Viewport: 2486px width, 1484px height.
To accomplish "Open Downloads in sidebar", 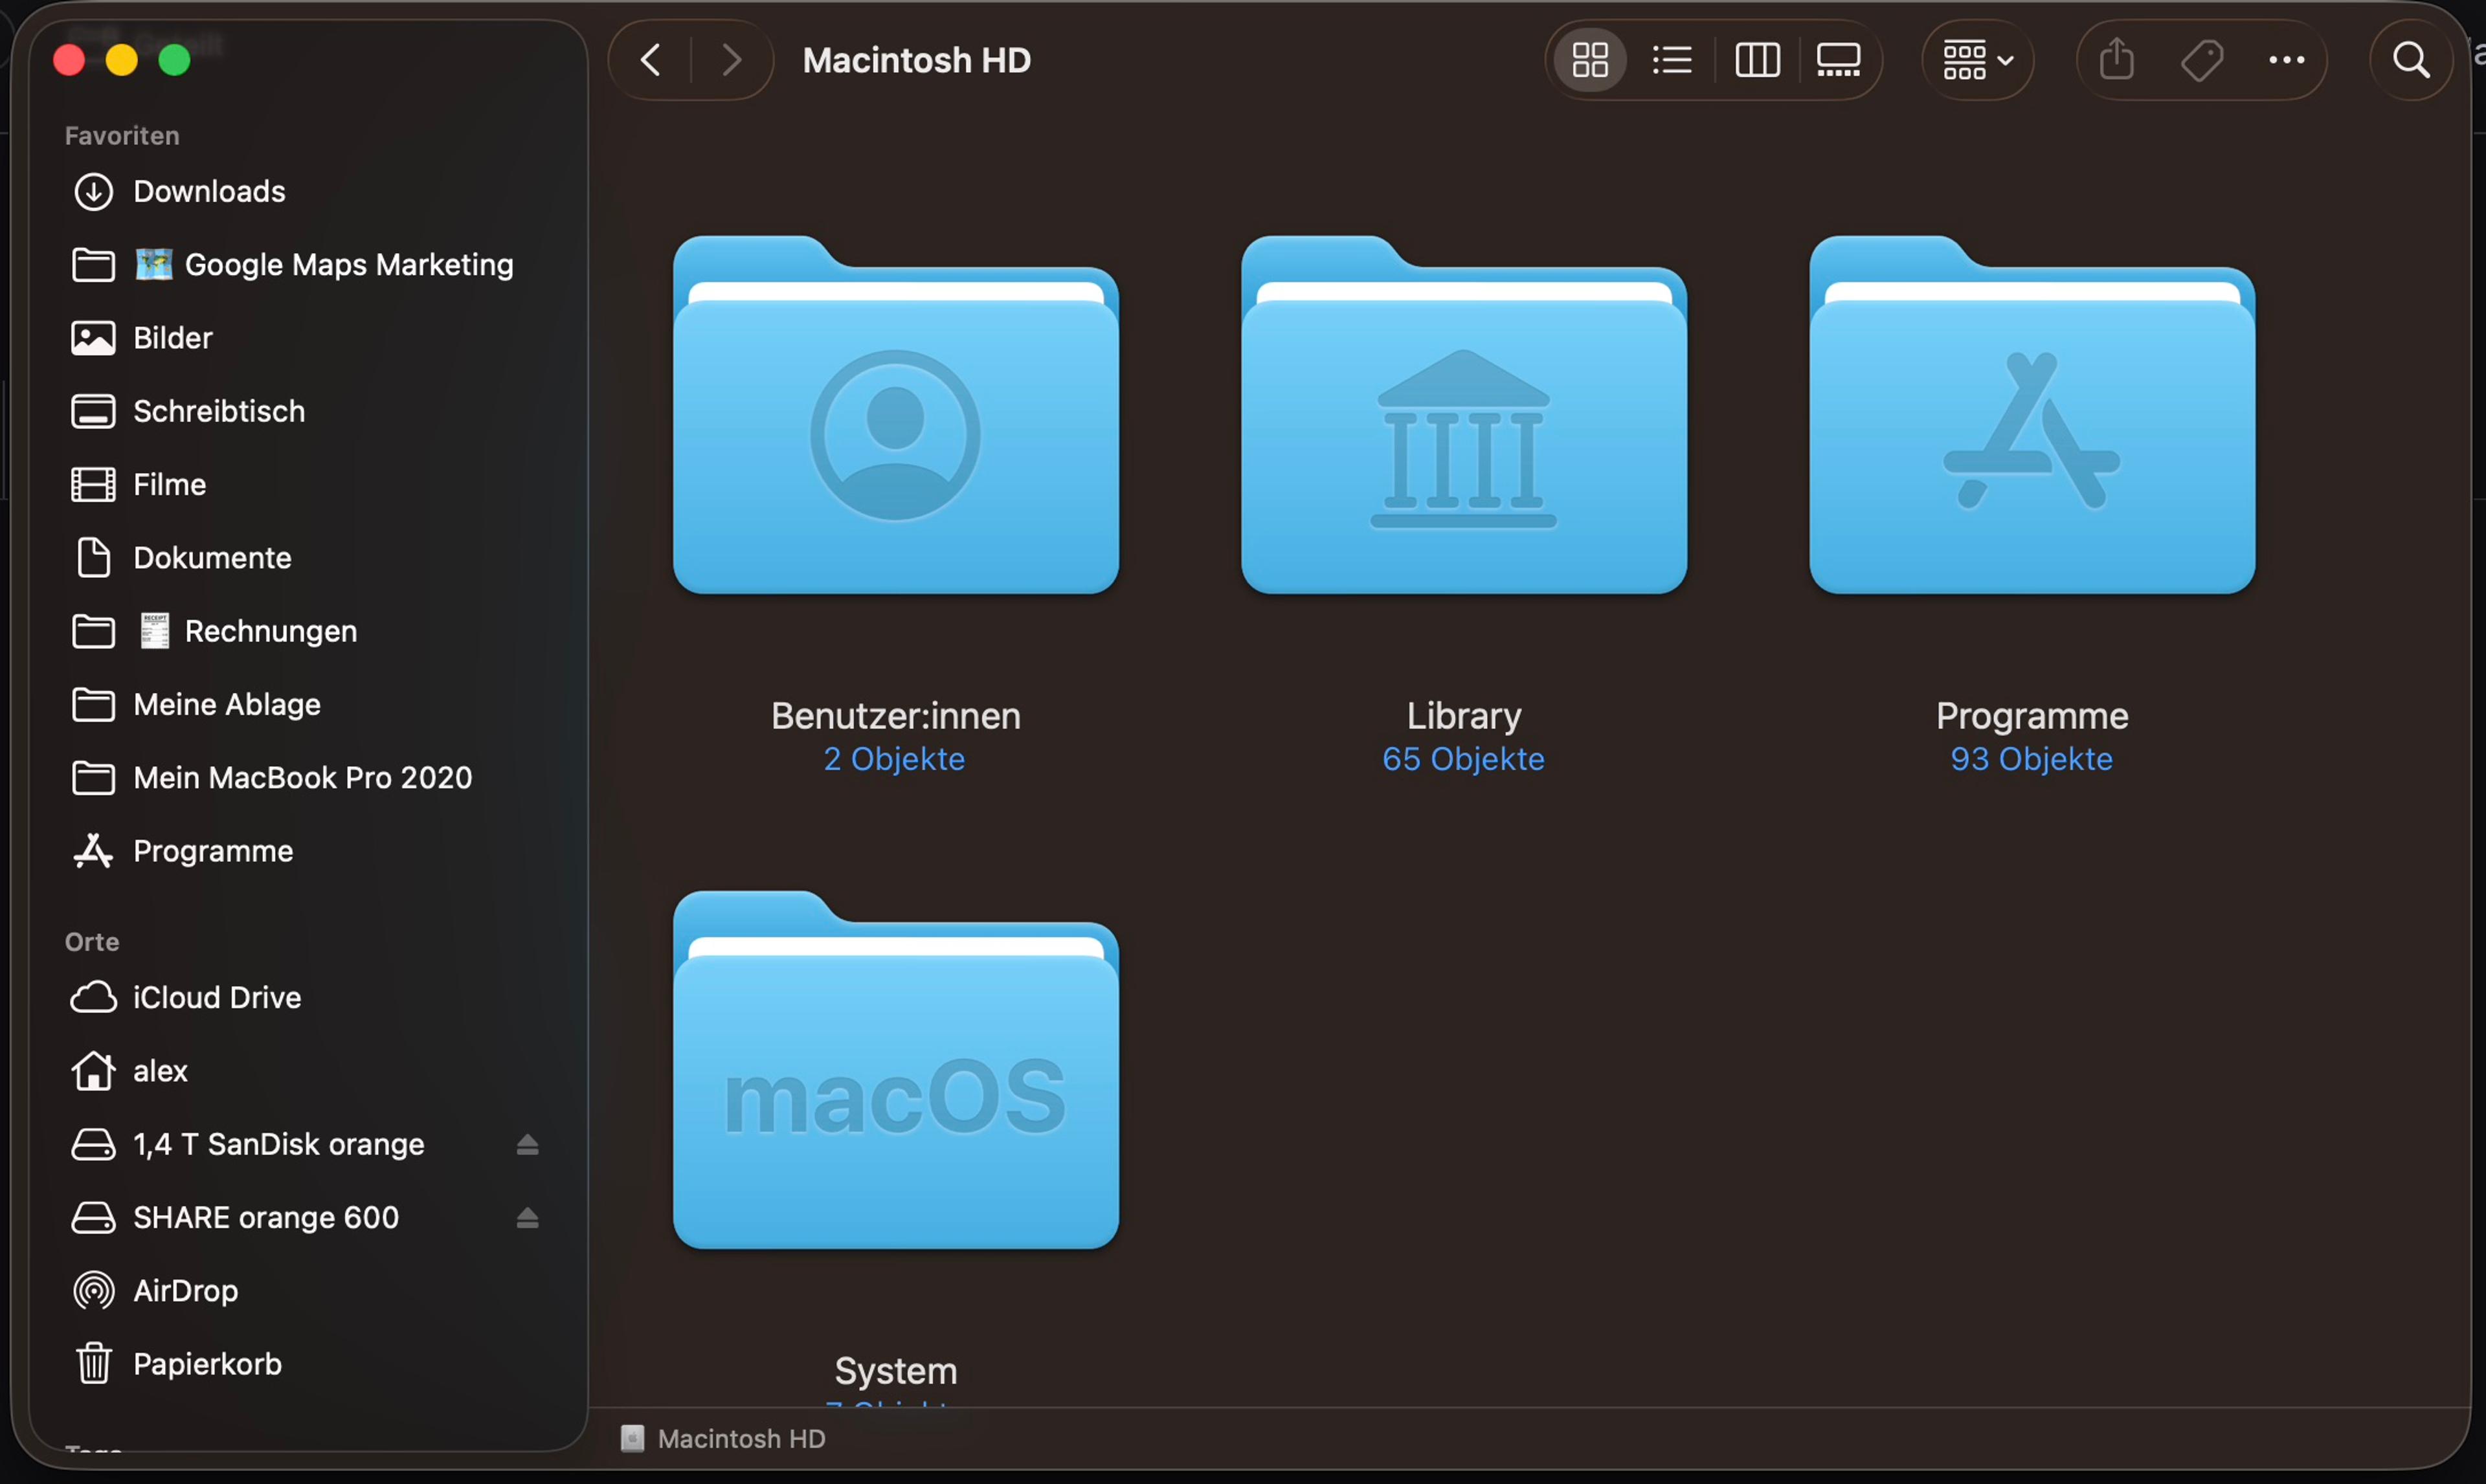I will [x=308, y=191].
